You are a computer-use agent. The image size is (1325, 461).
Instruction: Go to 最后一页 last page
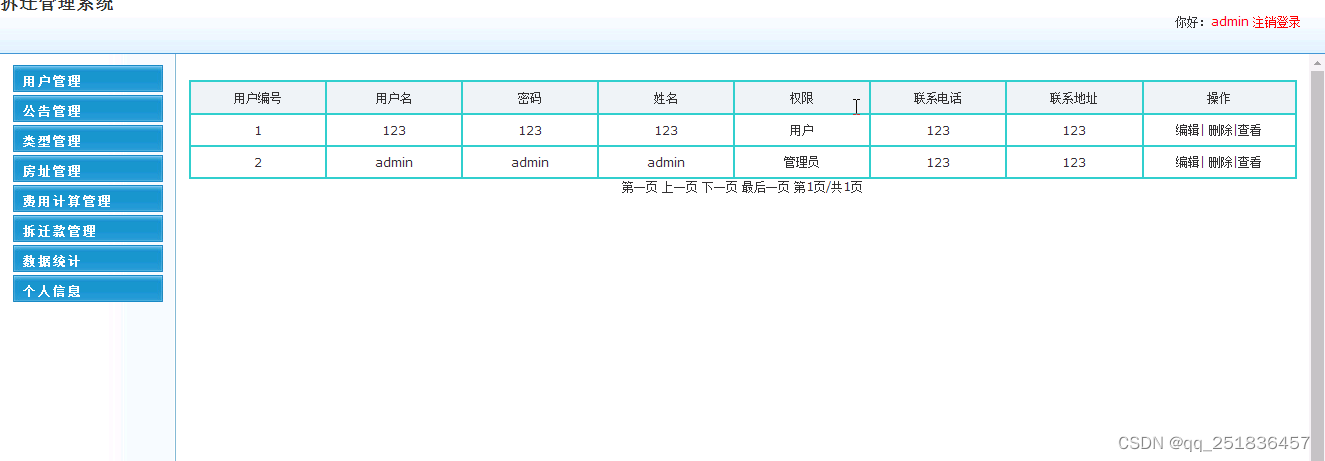point(765,188)
